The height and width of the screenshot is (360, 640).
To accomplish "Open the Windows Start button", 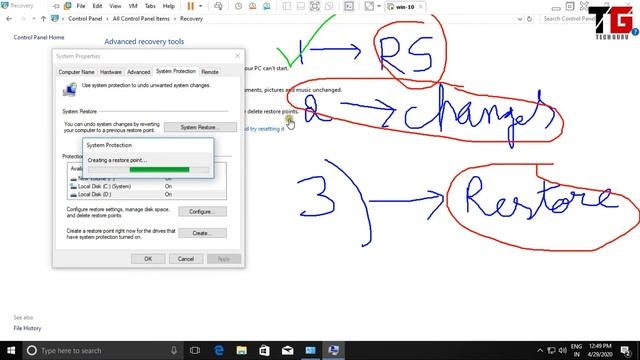I will pos(11,351).
